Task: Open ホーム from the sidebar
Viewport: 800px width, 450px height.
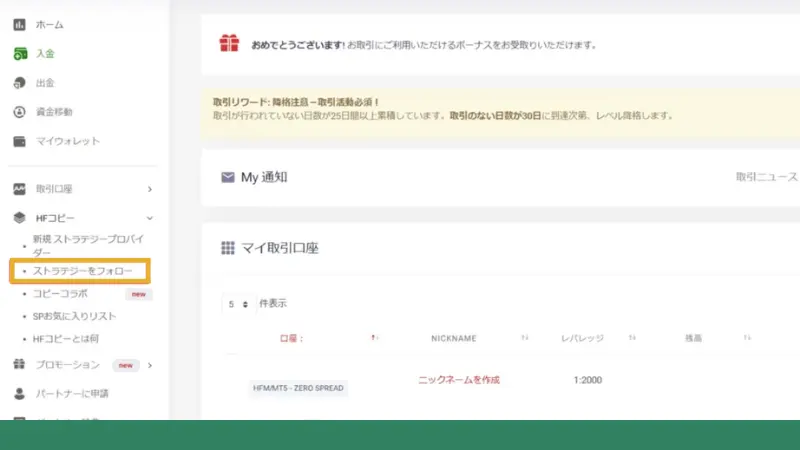Action: pyautogui.click(x=49, y=24)
